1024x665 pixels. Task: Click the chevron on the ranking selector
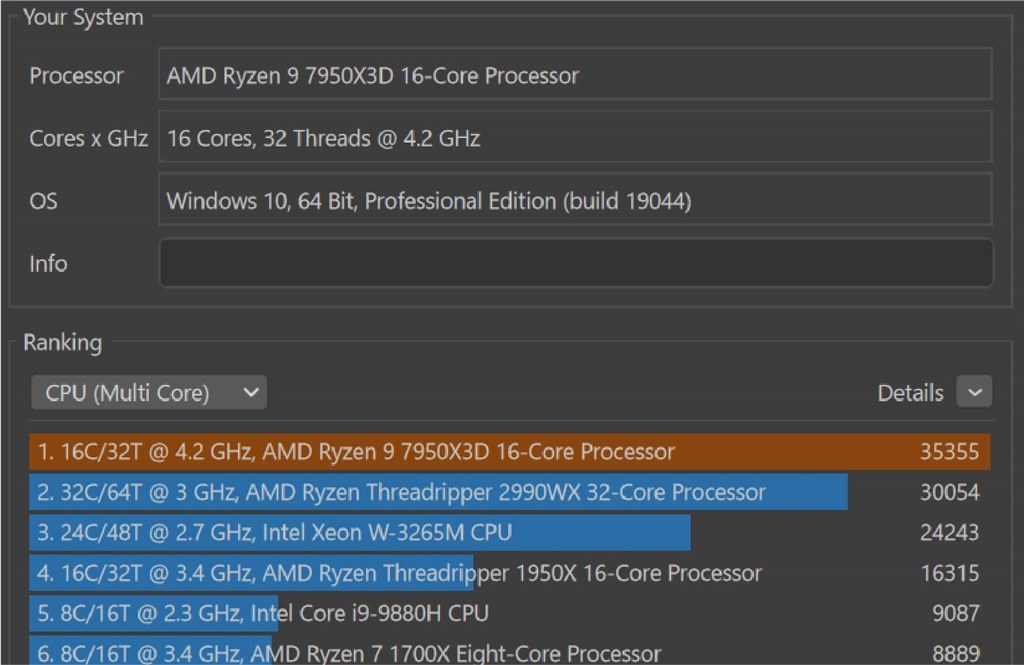pyautogui.click(x=252, y=392)
